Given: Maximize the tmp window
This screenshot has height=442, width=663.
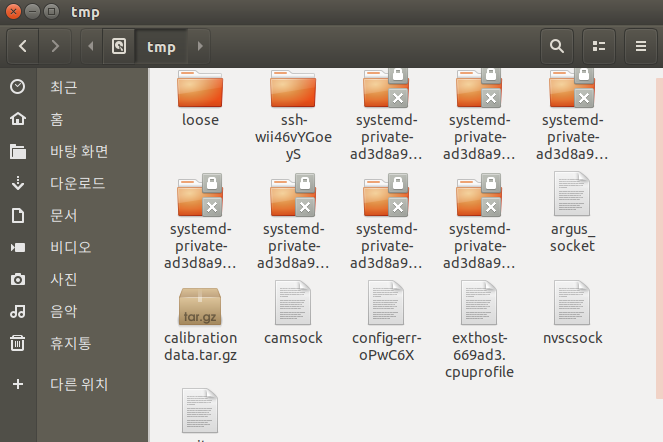Looking at the screenshot, I should click(52, 11).
